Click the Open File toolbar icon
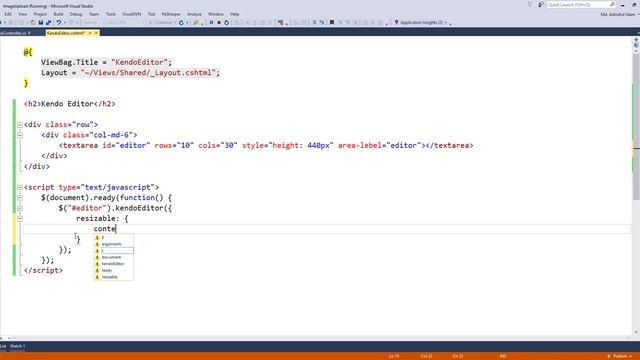640x360 pixels. [33, 22]
